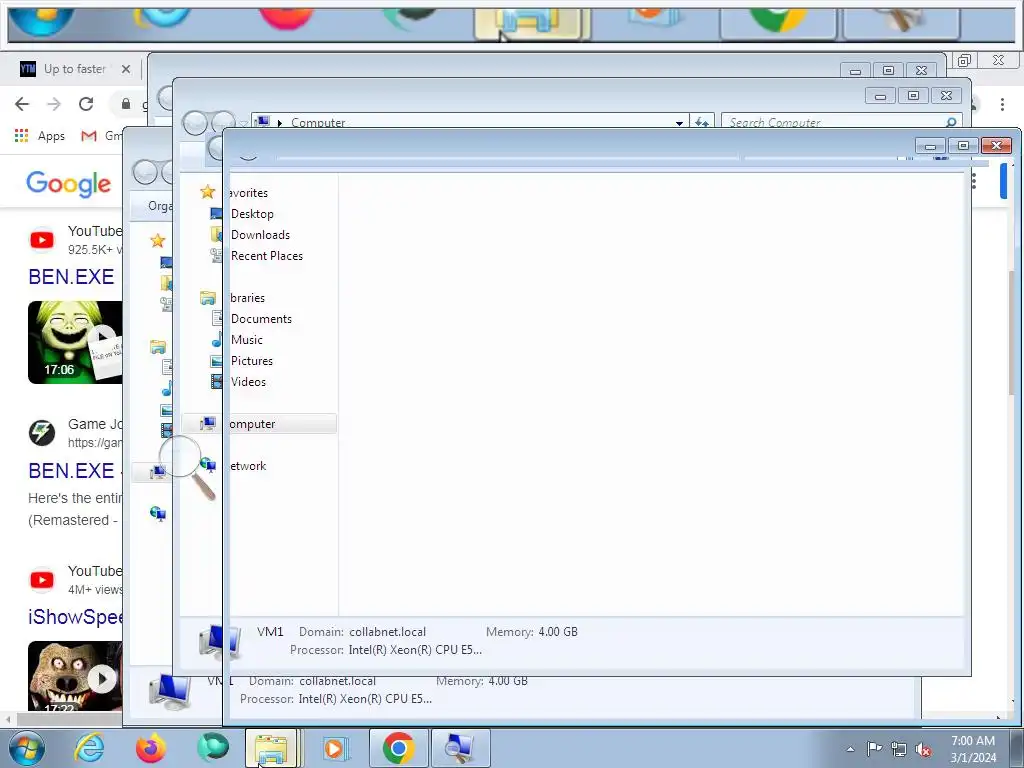Click the Back button of the Computer window
1024x768 pixels.
click(194, 123)
